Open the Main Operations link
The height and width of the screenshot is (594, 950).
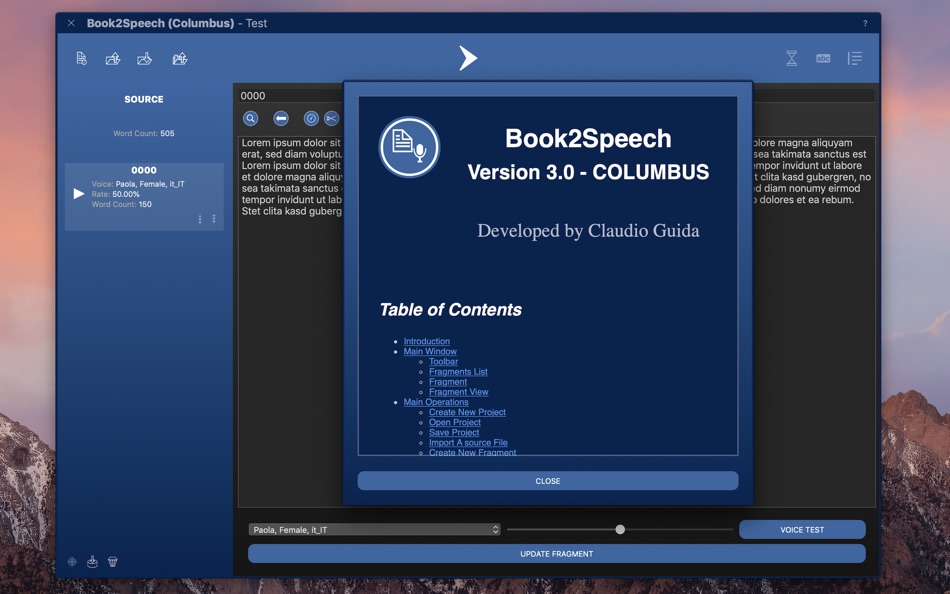click(436, 402)
